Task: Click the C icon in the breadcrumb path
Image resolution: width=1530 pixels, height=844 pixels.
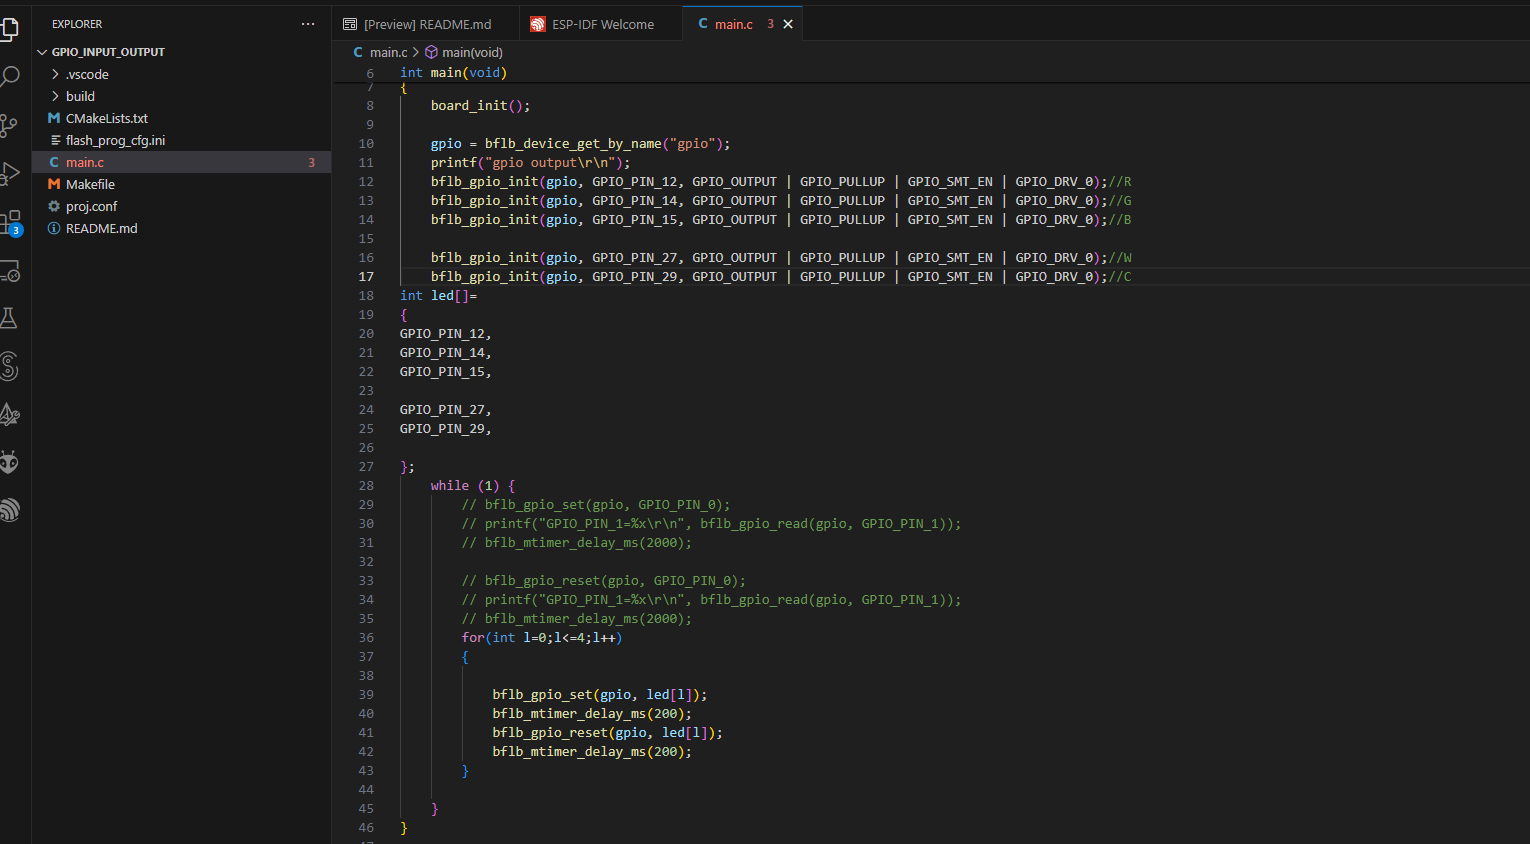Action: pyautogui.click(x=358, y=52)
